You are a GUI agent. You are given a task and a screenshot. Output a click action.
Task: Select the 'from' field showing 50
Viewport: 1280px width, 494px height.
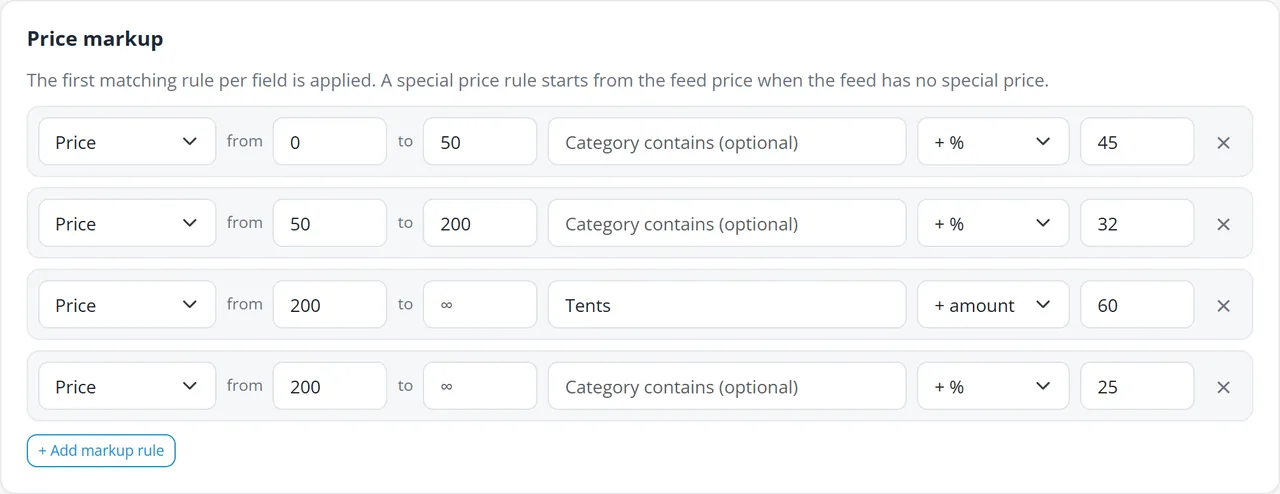coord(330,224)
